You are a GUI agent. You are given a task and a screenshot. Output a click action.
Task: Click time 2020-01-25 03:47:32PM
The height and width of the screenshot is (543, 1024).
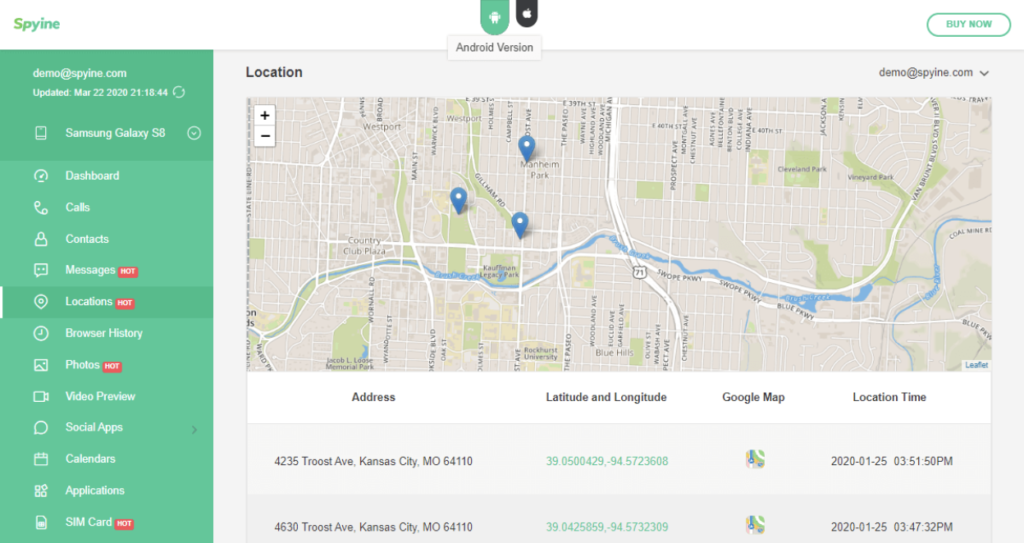[x=891, y=527]
